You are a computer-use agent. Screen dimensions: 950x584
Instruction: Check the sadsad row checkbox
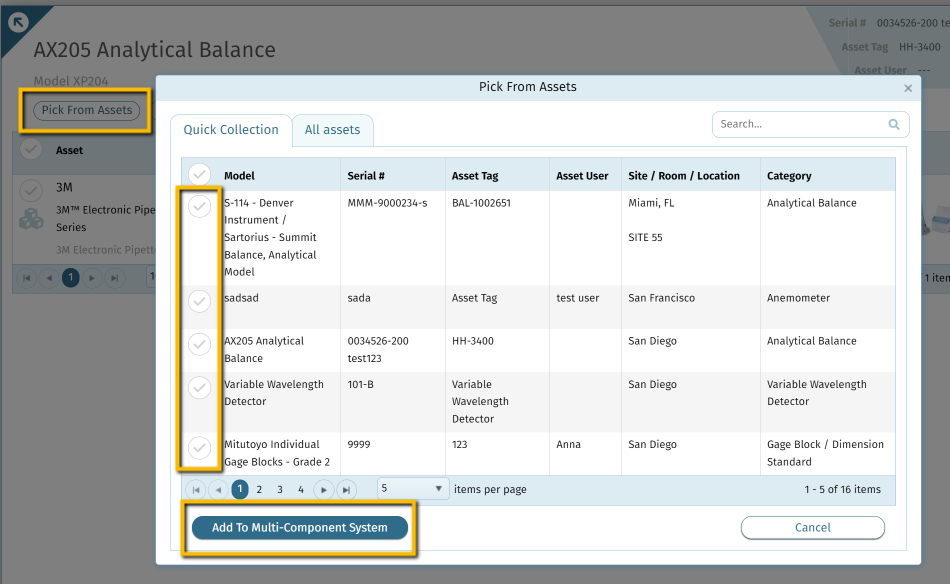pos(199,301)
